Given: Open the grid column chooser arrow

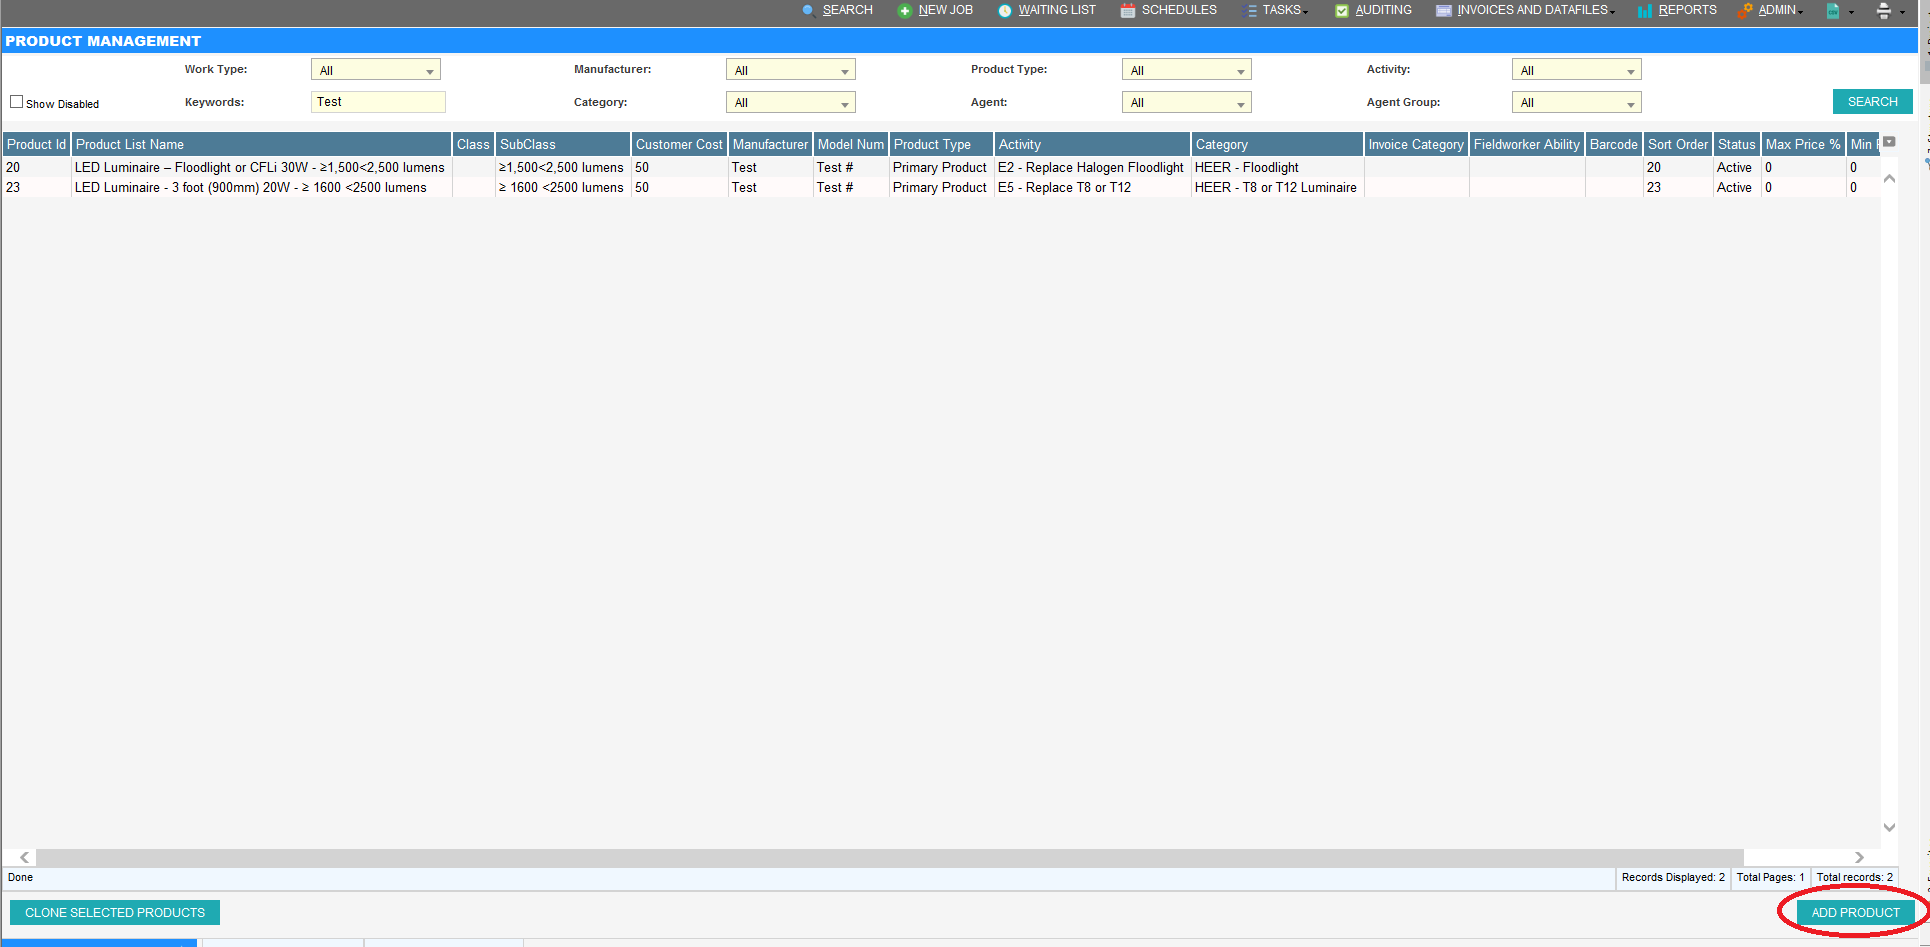Looking at the screenshot, I should pos(1889,143).
